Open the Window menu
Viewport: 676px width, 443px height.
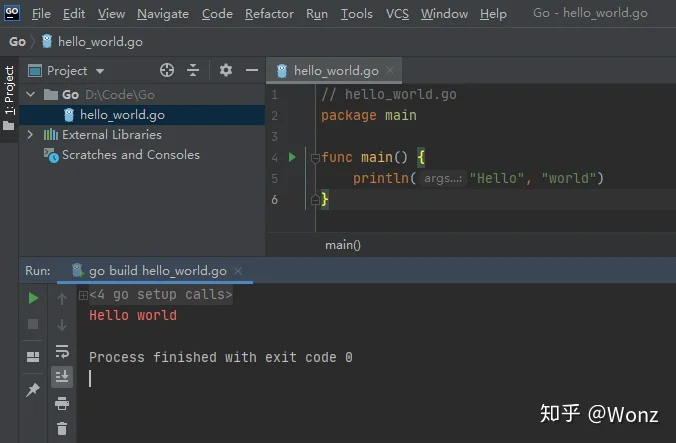(x=444, y=14)
